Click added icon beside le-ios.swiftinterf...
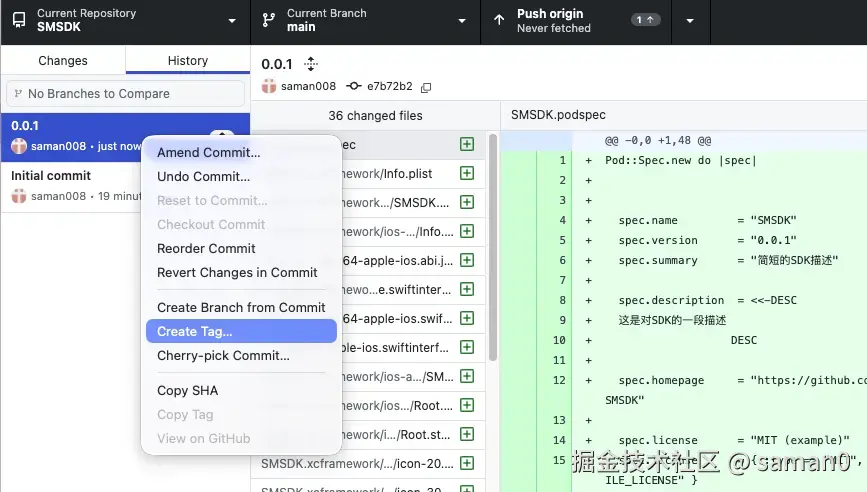The width and height of the screenshot is (867, 492). pos(467,348)
